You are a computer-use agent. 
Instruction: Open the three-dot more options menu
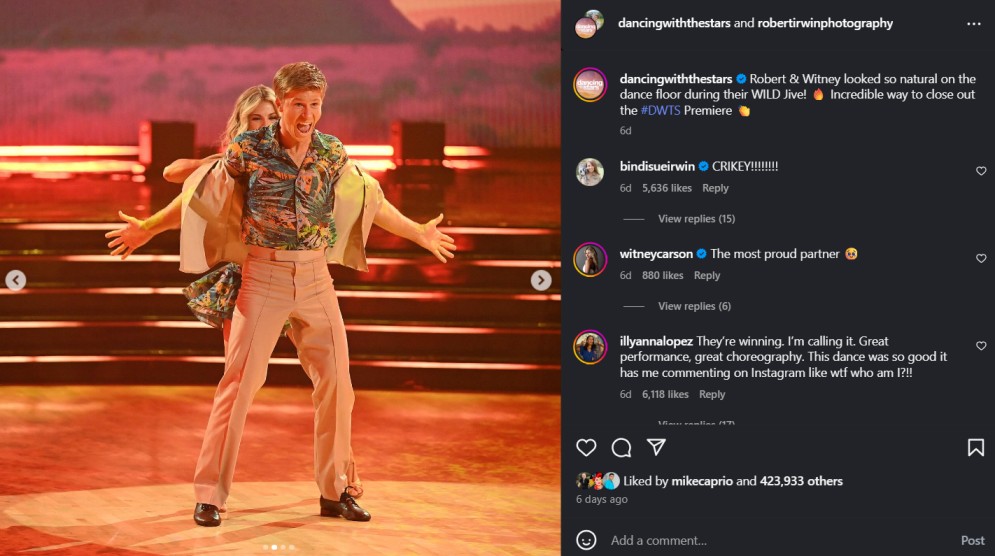[x=973, y=23]
